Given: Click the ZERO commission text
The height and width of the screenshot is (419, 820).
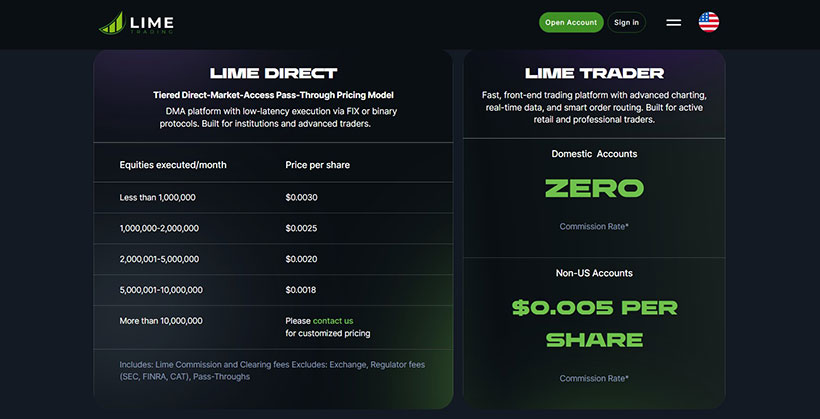Looking at the screenshot, I should tap(595, 188).
